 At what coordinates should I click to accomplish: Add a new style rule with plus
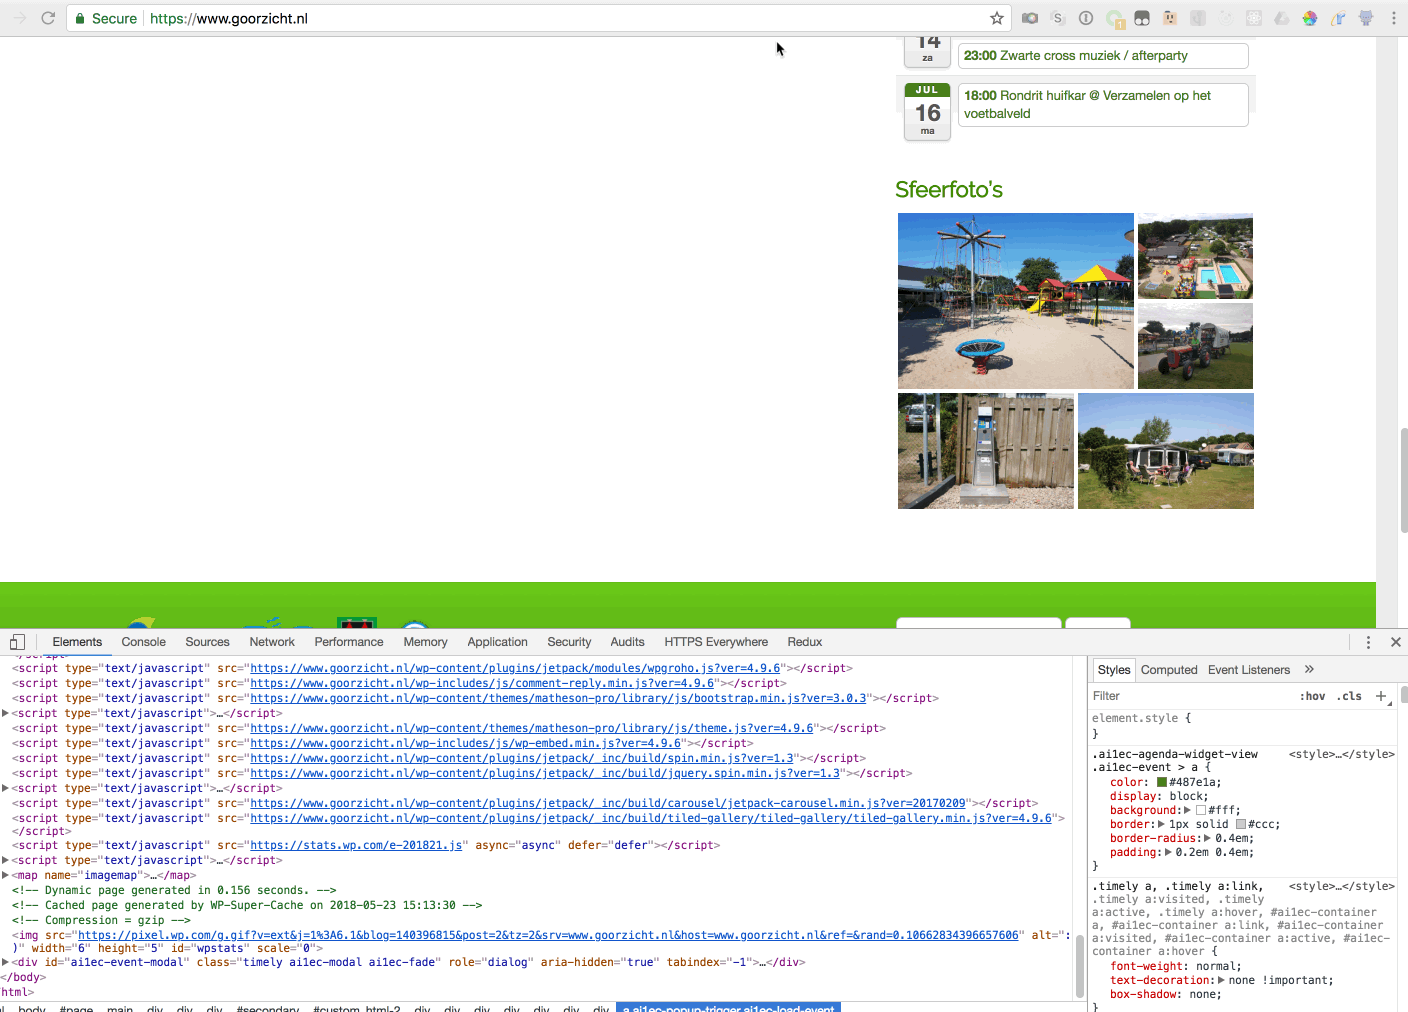coord(1381,696)
